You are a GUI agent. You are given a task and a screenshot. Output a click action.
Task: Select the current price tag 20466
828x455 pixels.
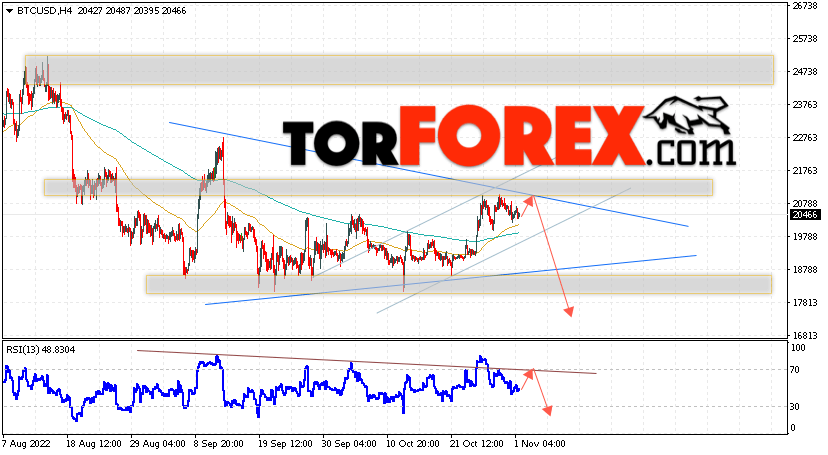point(805,215)
